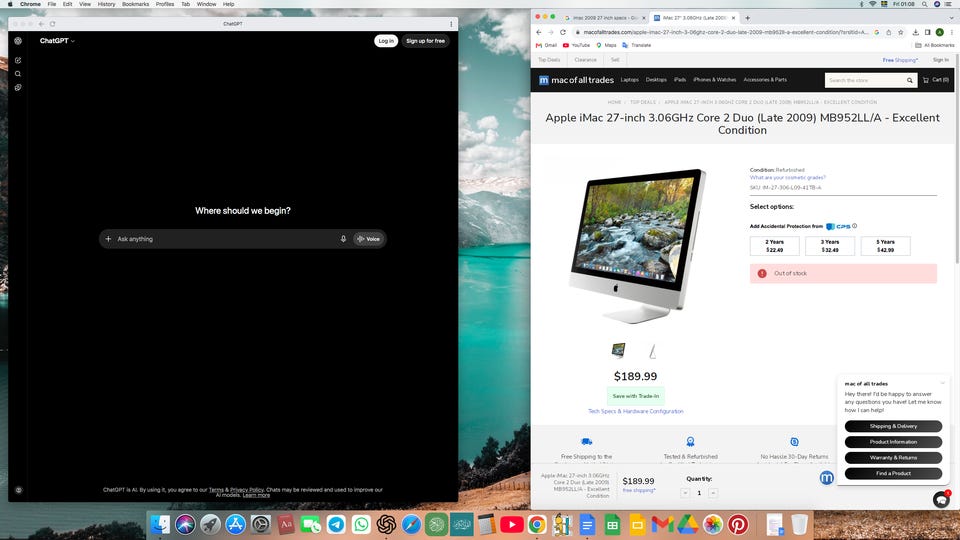
Task: Click the Gmail bookmark
Action: coord(547,45)
